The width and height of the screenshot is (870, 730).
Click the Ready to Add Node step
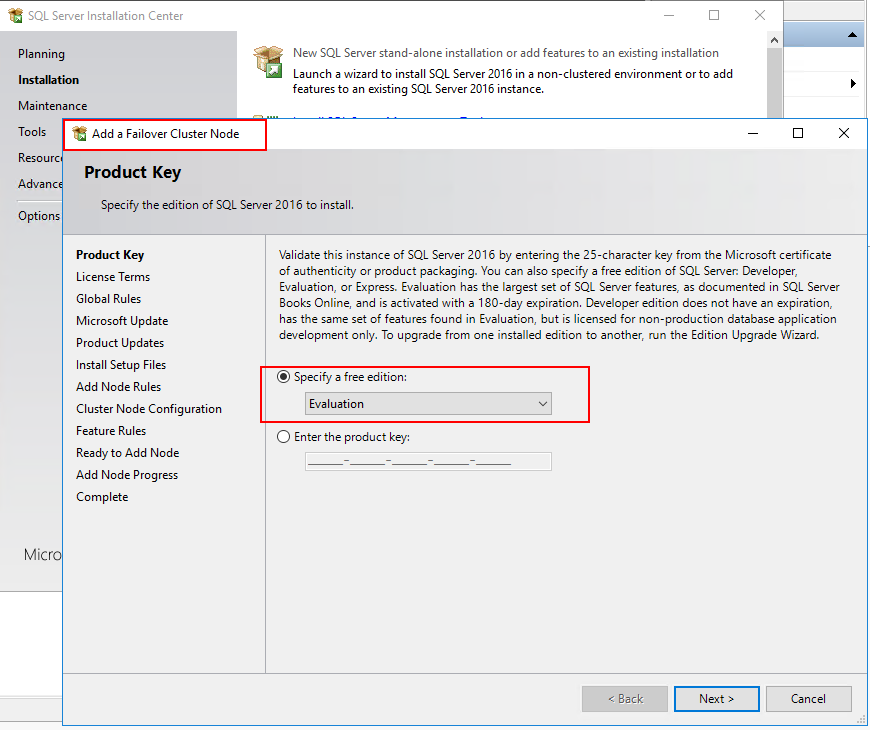pos(128,453)
